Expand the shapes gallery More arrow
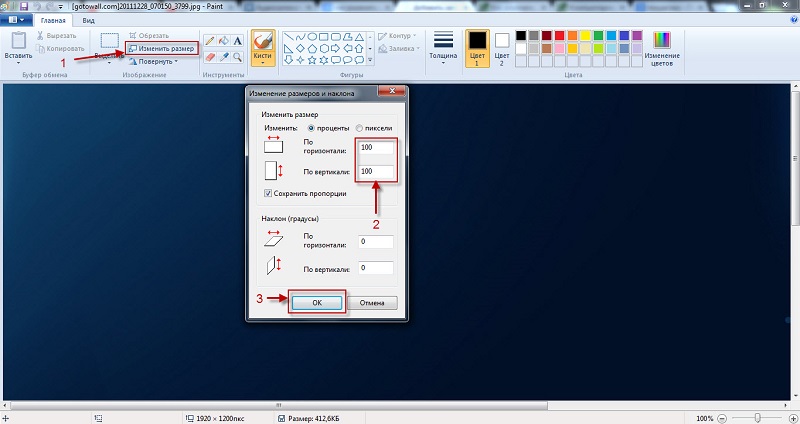Image resolution: width=800 pixels, height=424 pixels. (x=370, y=60)
